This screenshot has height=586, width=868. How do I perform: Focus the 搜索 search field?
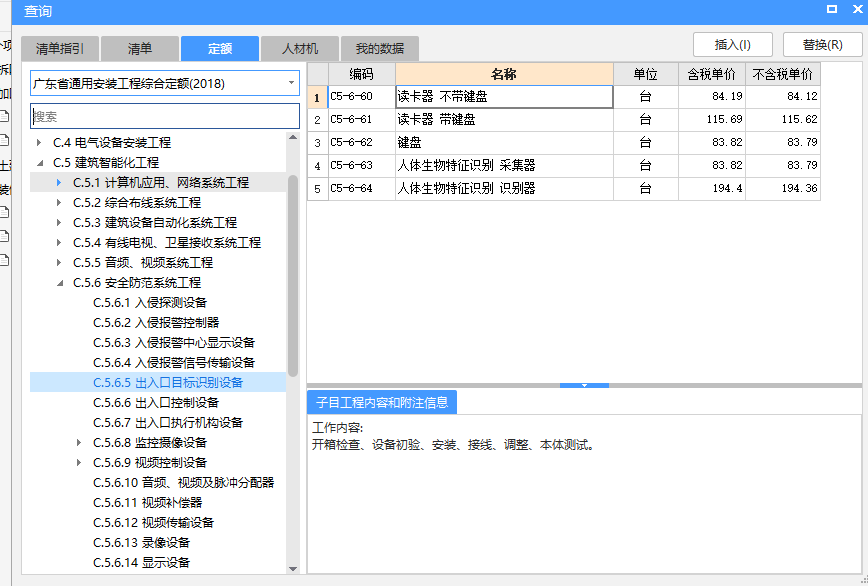pyautogui.click(x=164, y=116)
